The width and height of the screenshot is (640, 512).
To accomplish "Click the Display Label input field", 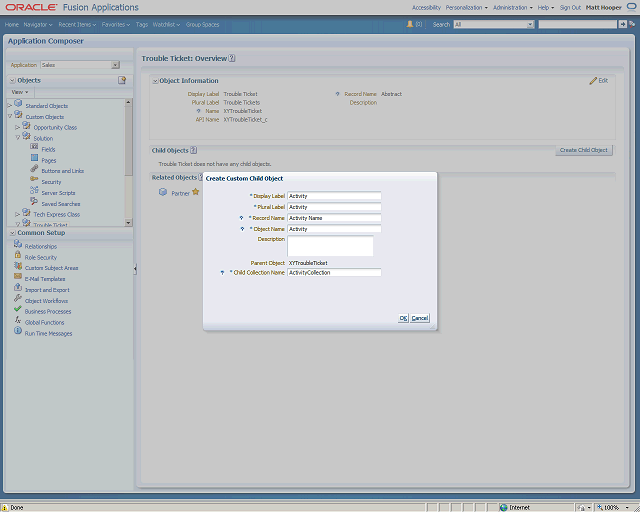I will pyautogui.click(x=334, y=196).
